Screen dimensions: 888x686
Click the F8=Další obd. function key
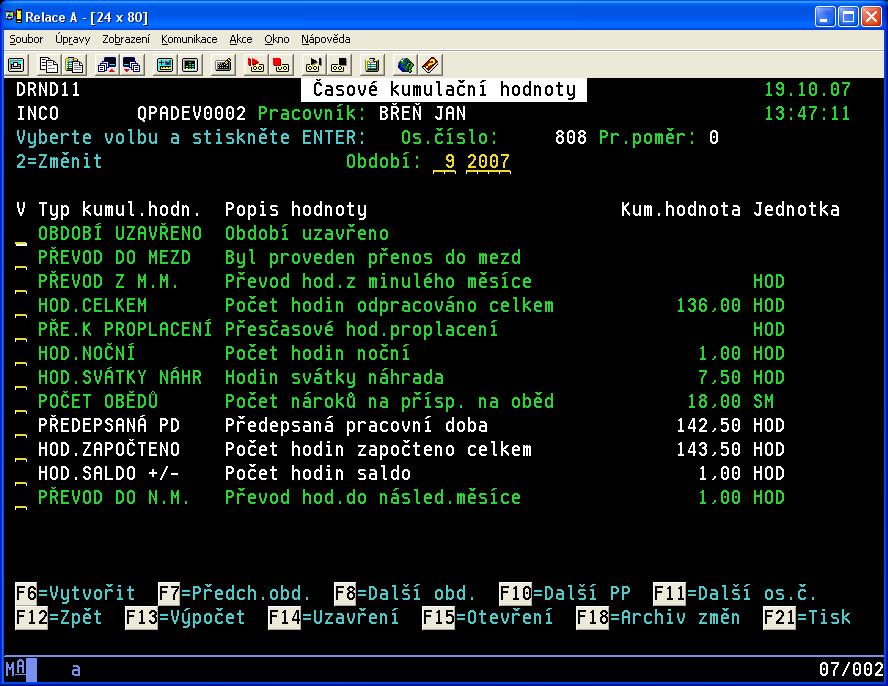pos(403,593)
